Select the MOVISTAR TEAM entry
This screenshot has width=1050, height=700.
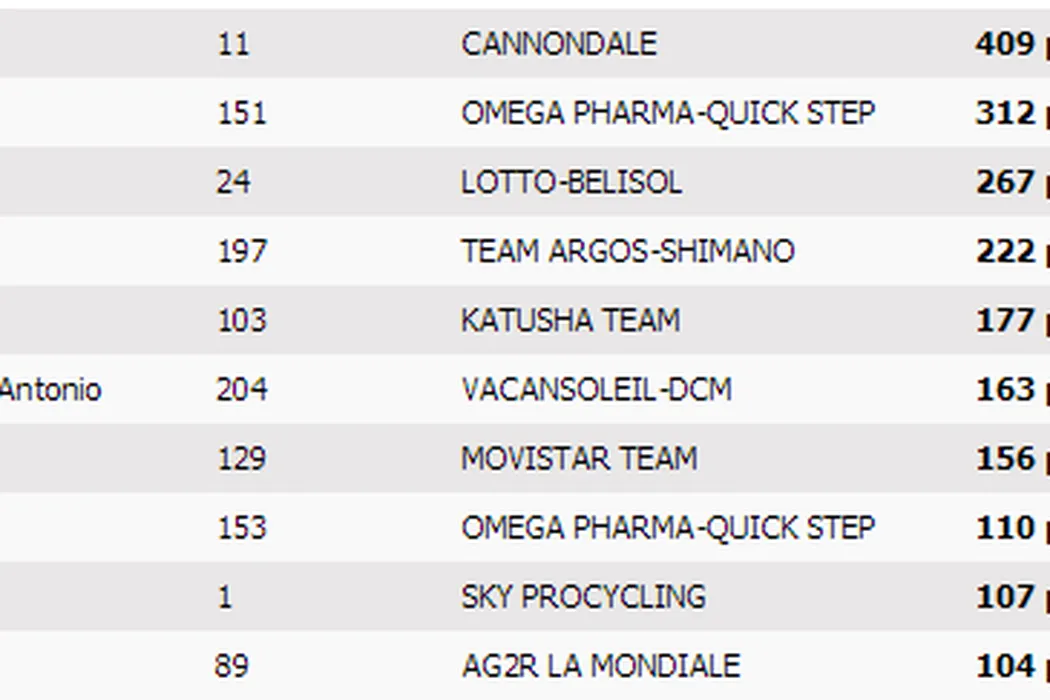coord(579,458)
